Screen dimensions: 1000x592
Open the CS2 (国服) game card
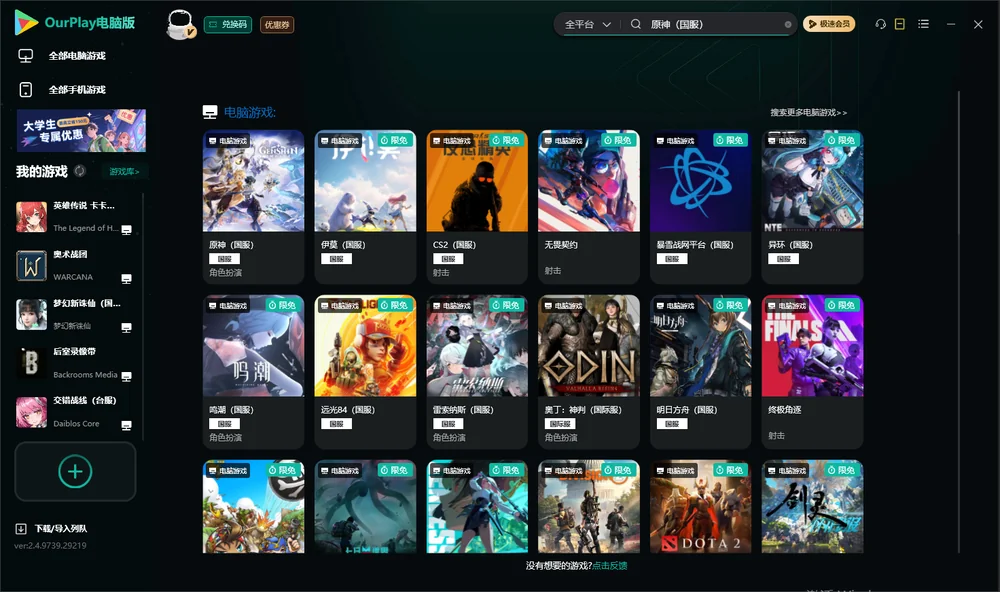click(x=477, y=207)
